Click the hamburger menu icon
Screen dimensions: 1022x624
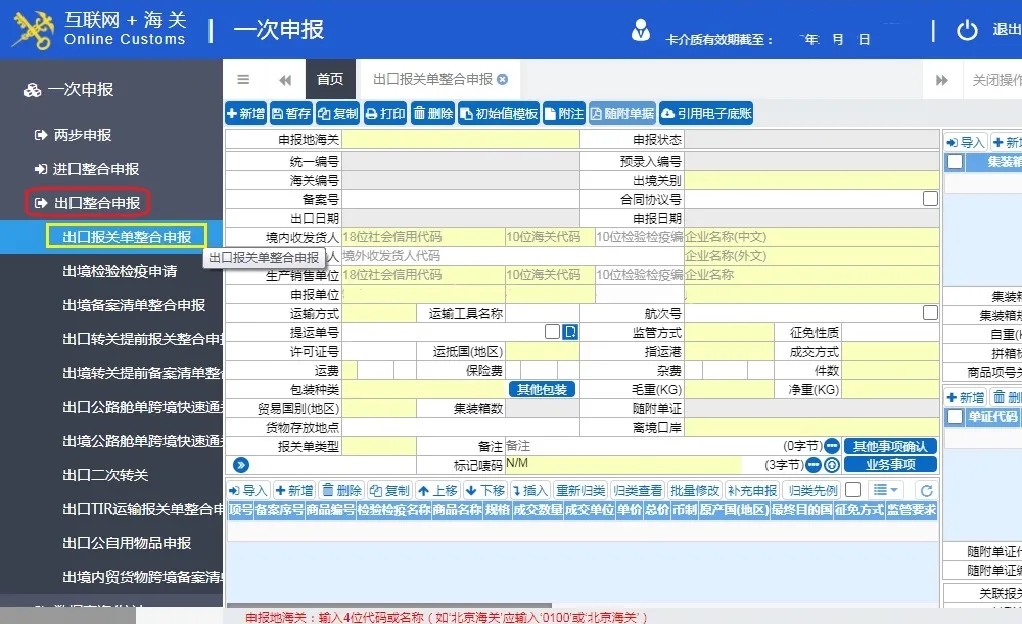[x=243, y=80]
